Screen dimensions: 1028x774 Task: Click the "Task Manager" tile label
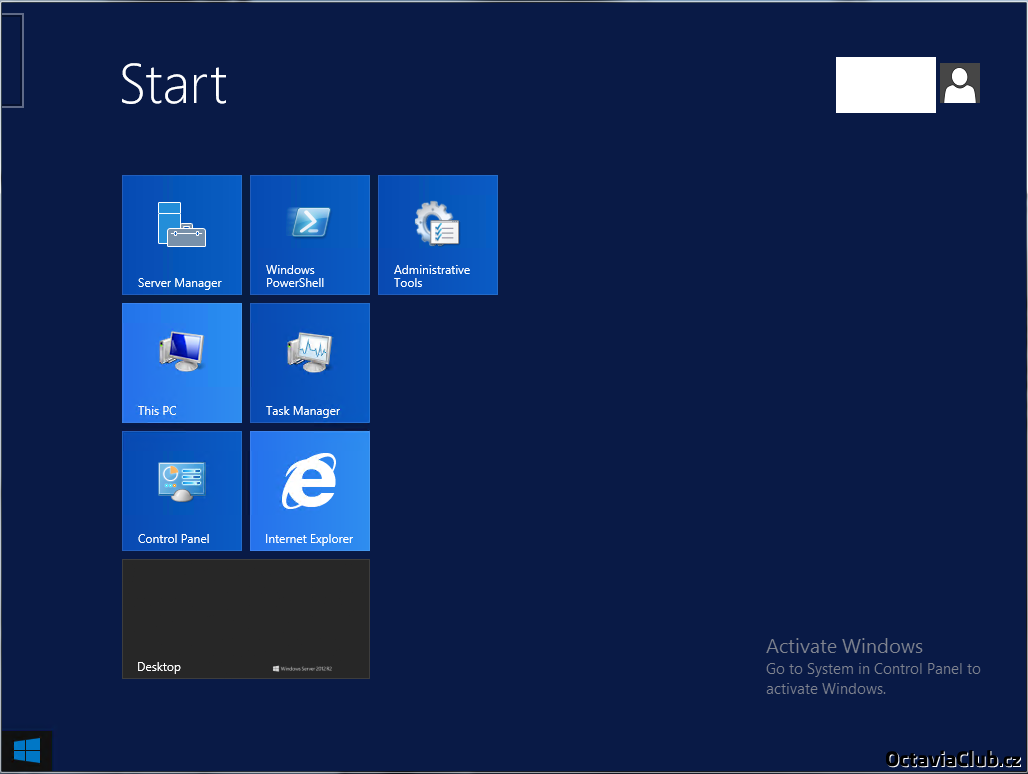(x=303, y=411)
